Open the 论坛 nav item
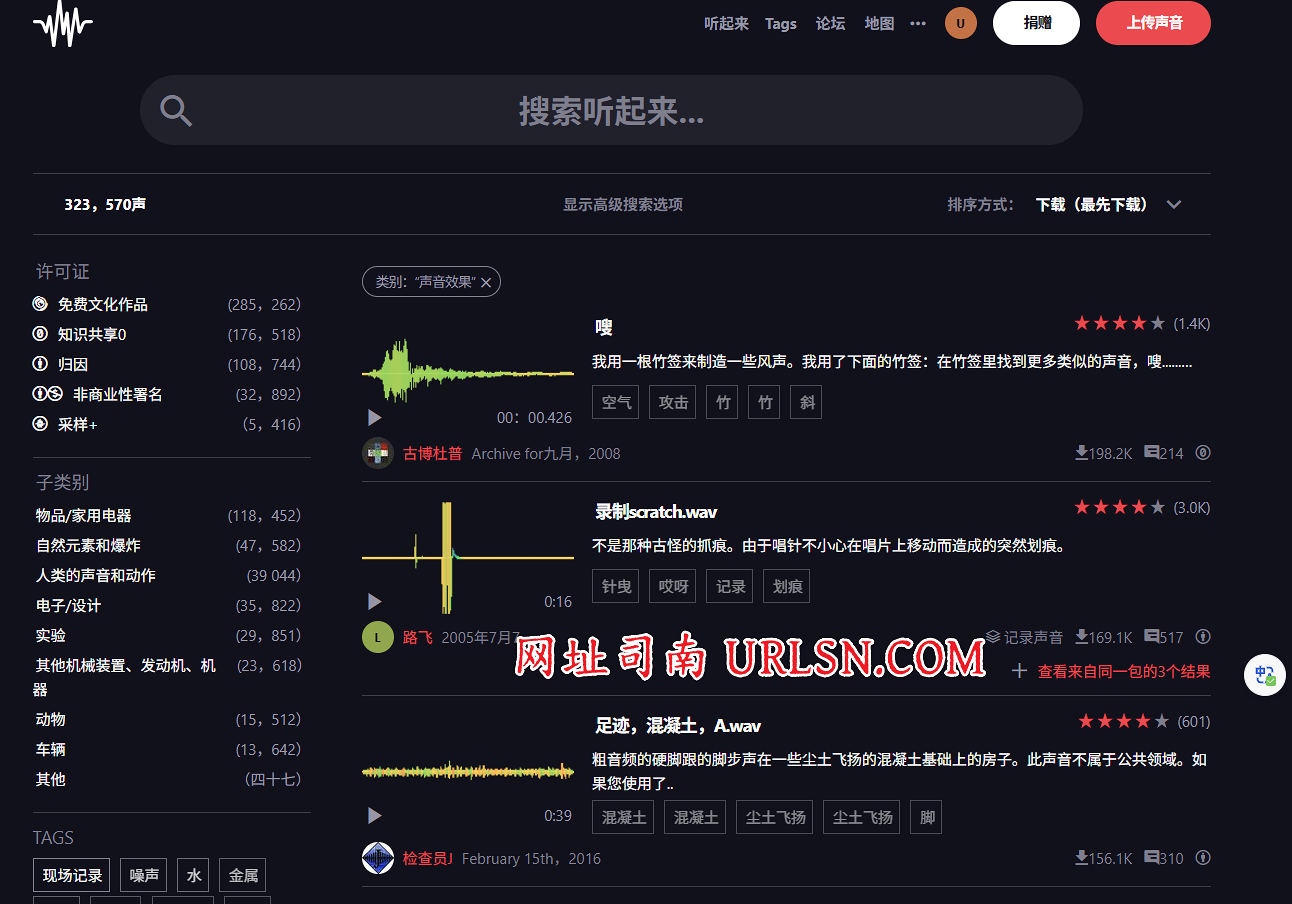The image size is (1292, 904). 830,24
